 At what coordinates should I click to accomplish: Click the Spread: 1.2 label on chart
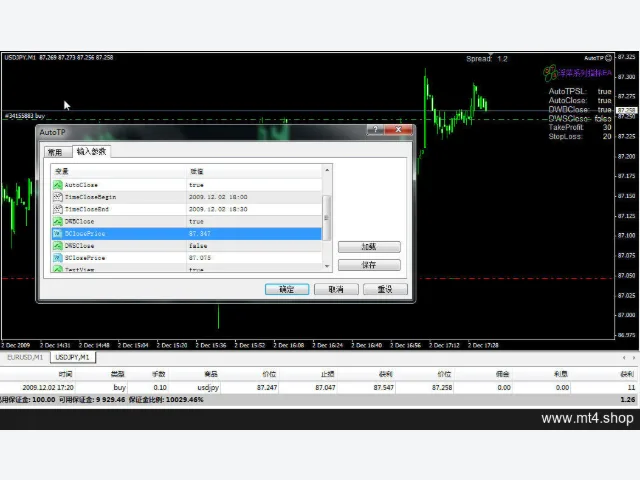[x=487, y=59]
